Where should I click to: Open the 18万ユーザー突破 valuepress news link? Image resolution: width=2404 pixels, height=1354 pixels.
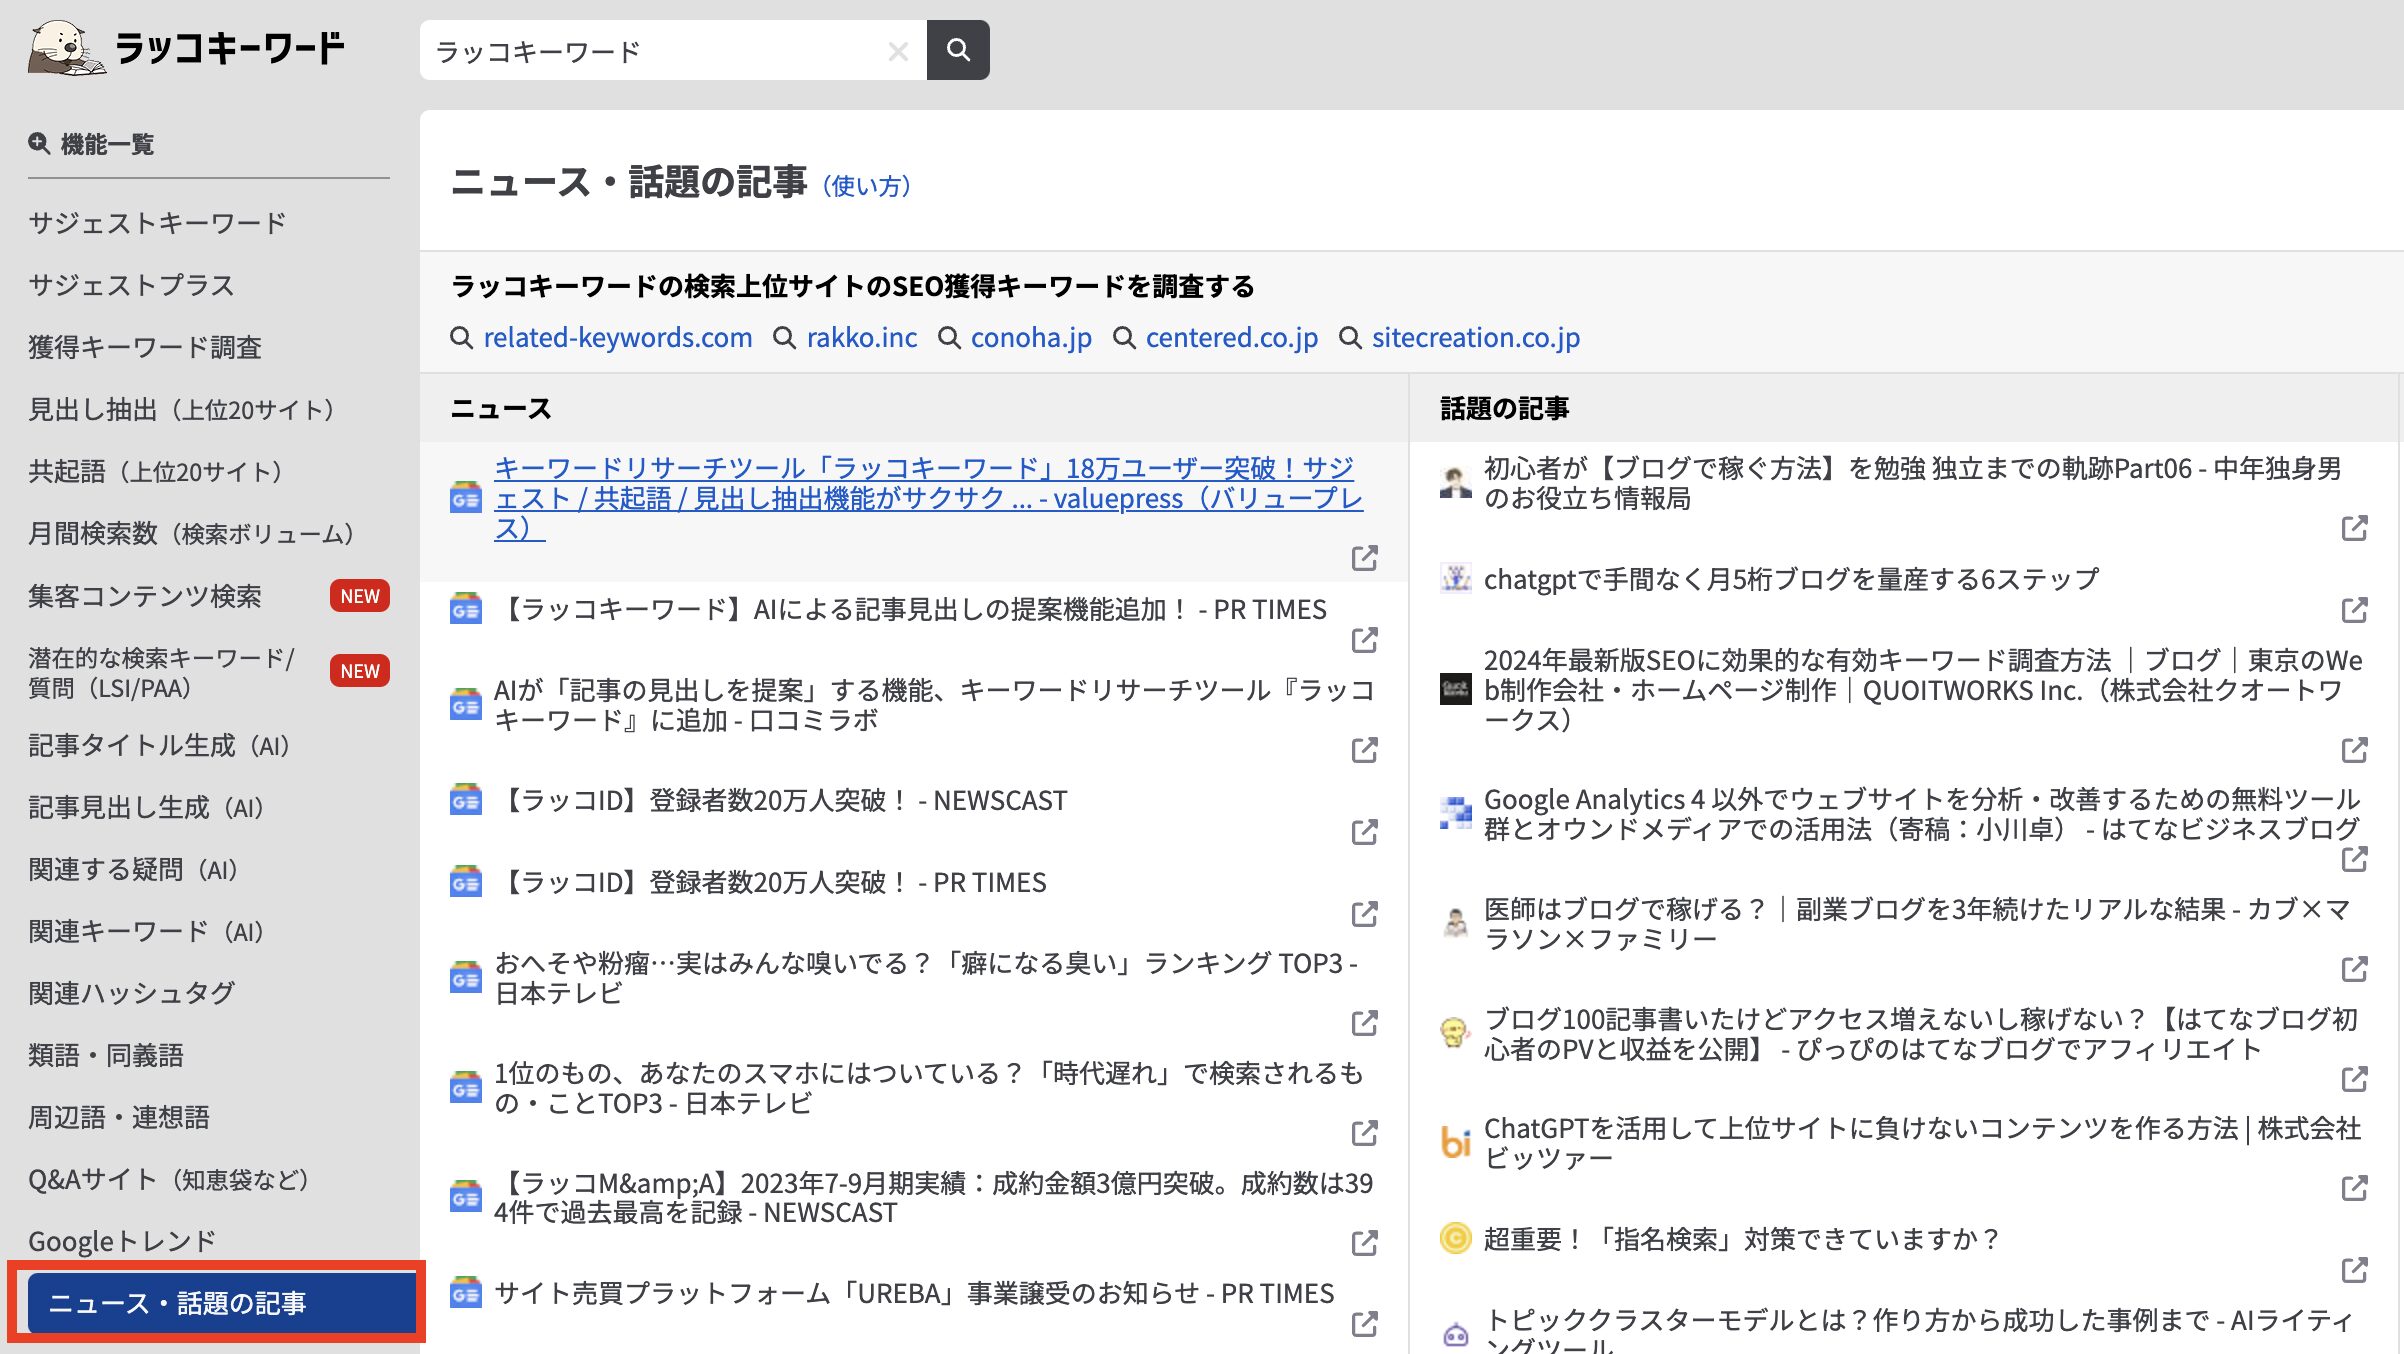click(928, 498)
